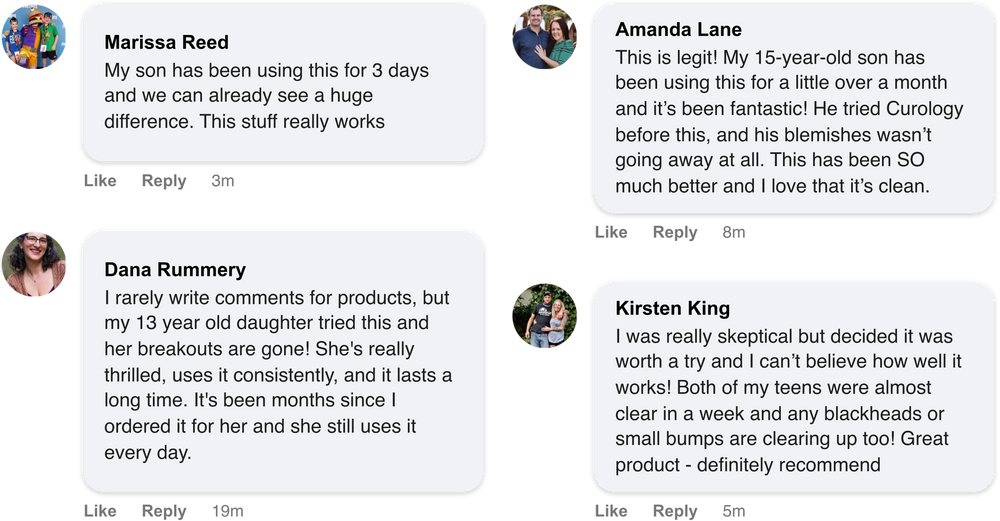This screenshot has height=521, width=1000.
Task: Like Kirsten King's comment
Action: point(611,510)
